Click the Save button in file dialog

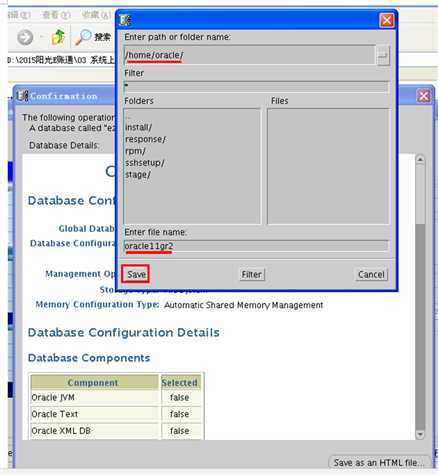point(136,274)
